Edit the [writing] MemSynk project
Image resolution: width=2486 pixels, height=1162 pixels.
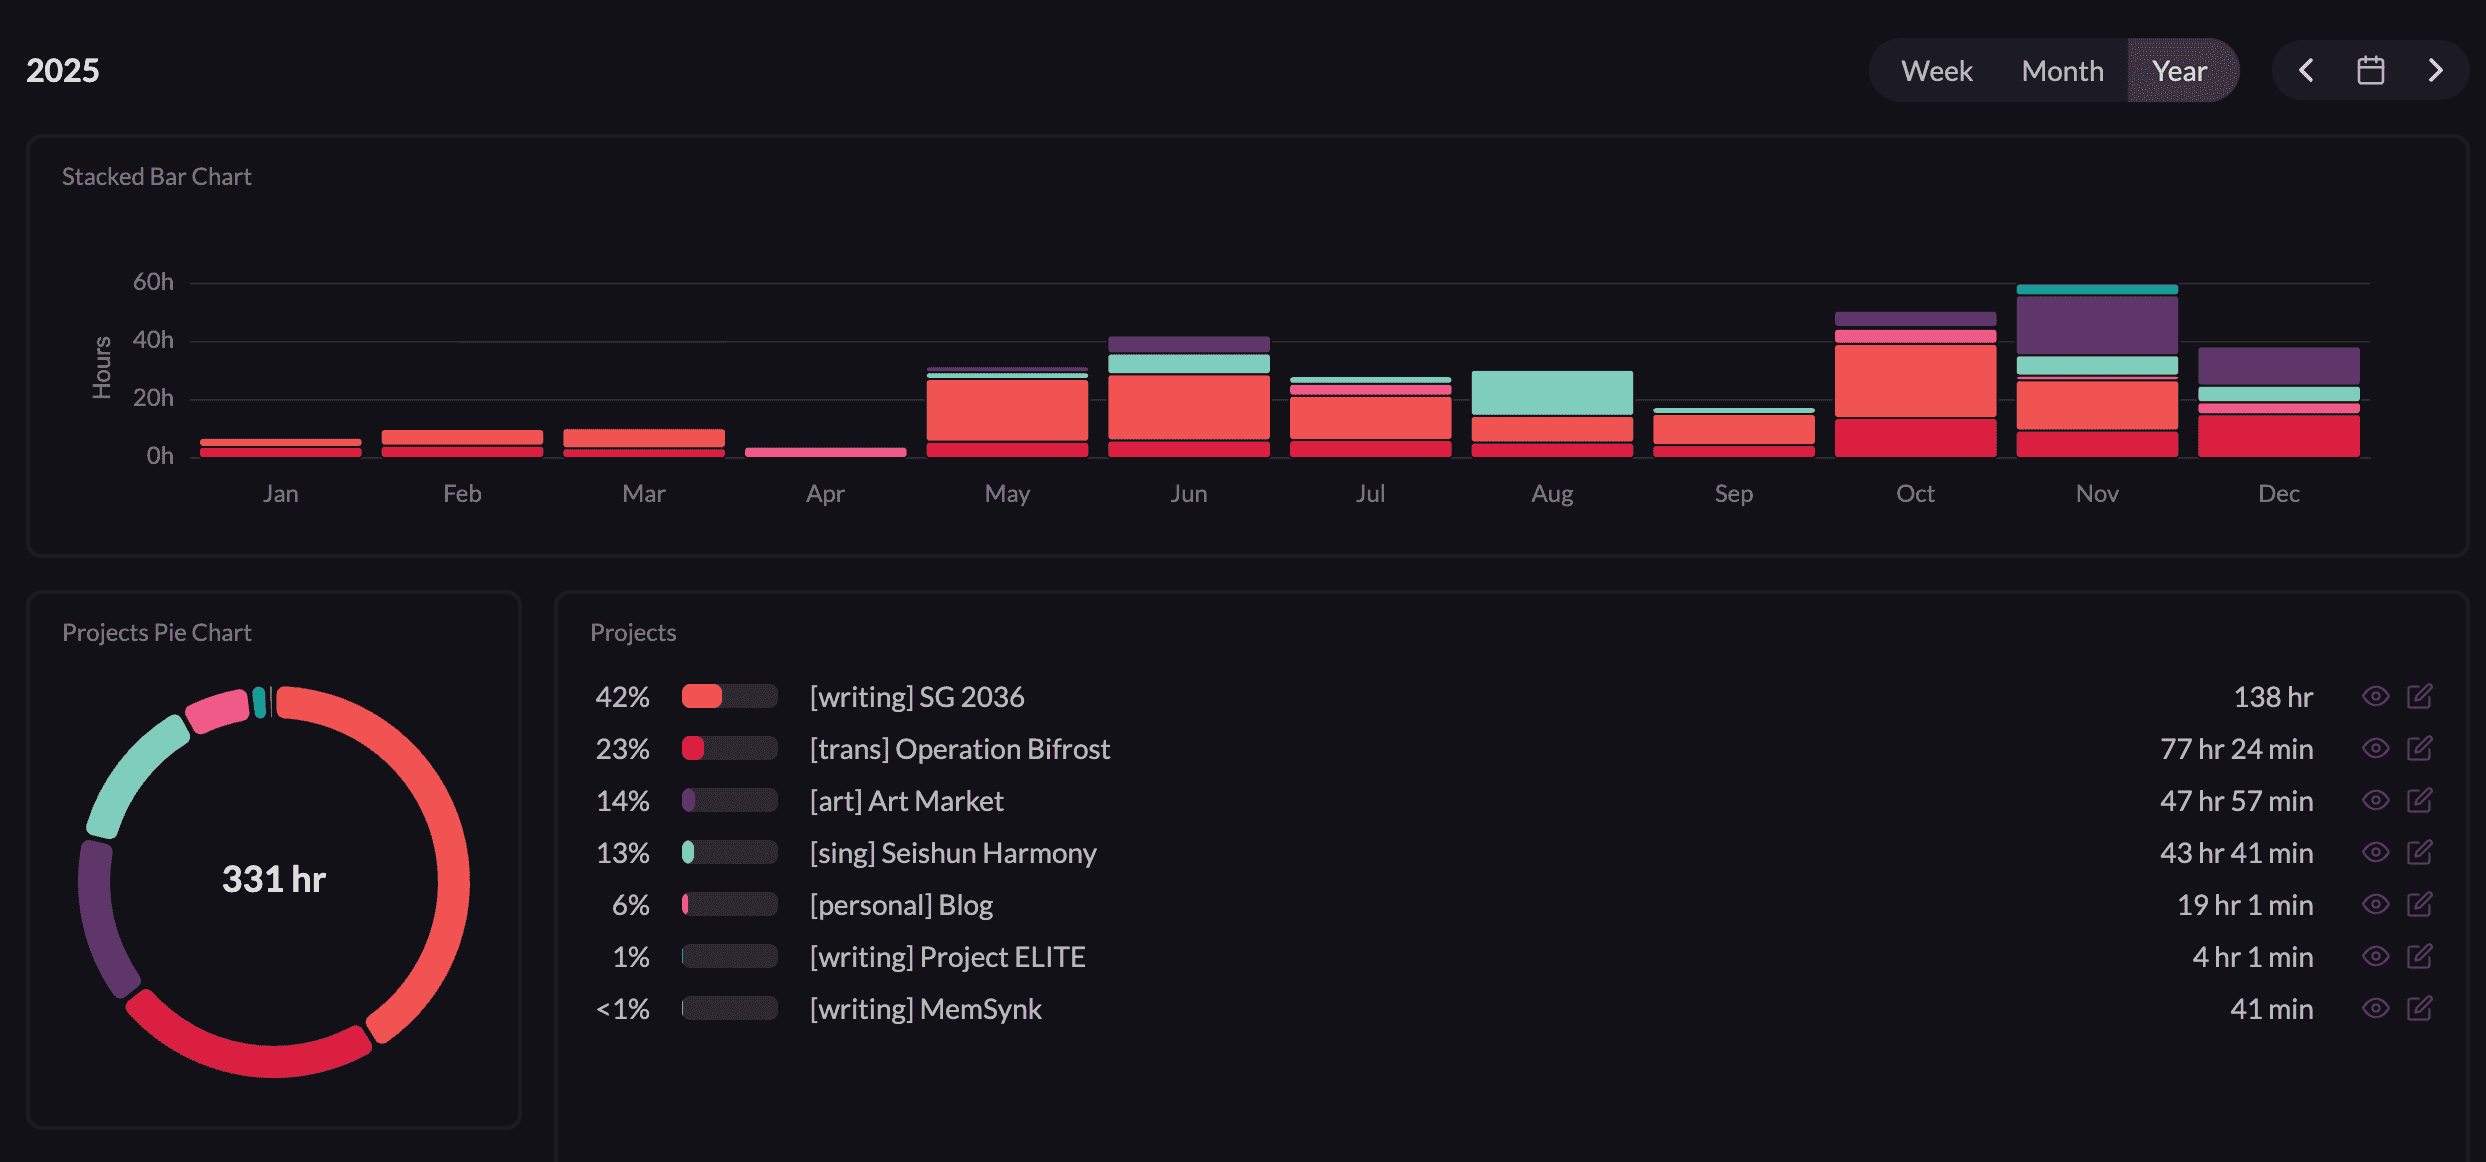click(2419, 1008)
